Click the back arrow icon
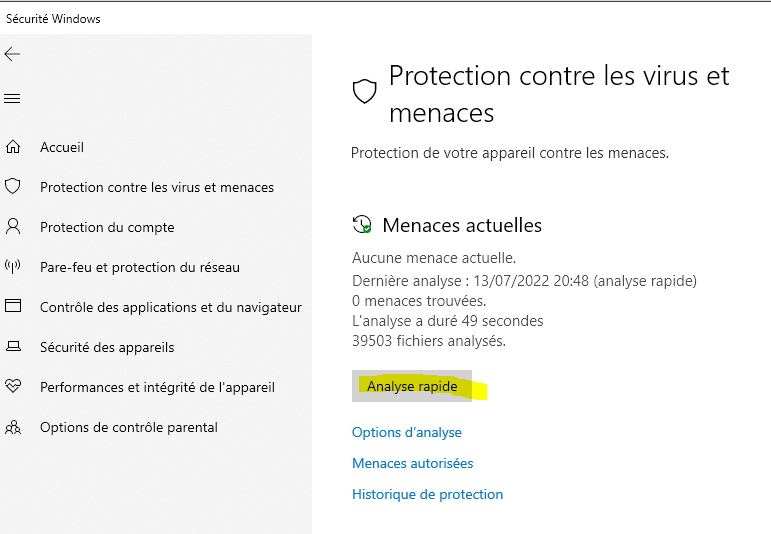Viewport: 771px width, 534px height. [13, 54]
